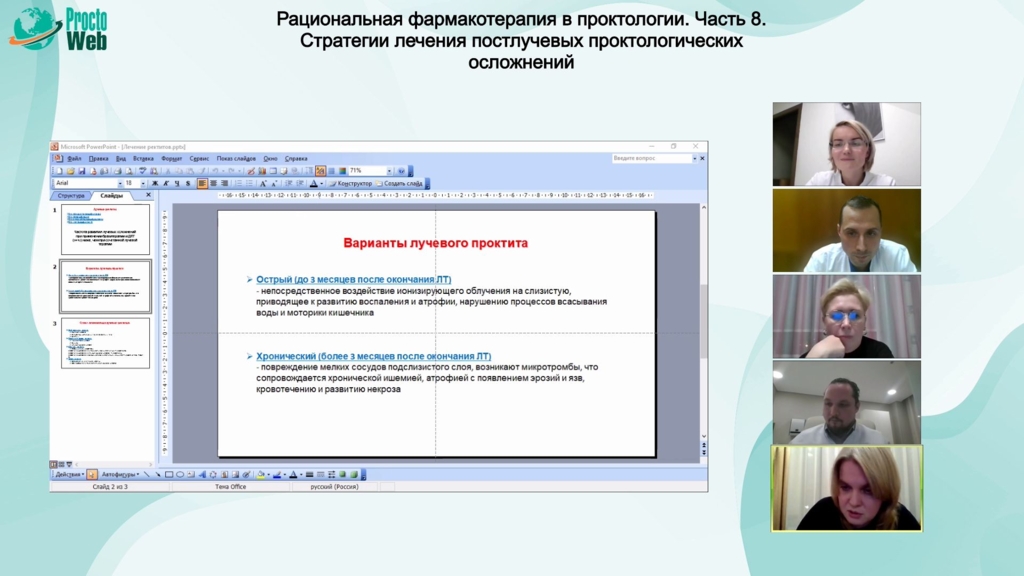Screen dimensions: 1024x576
Task: Click the font color swatch in formatting toolbar
Action: tap(313, 184)
